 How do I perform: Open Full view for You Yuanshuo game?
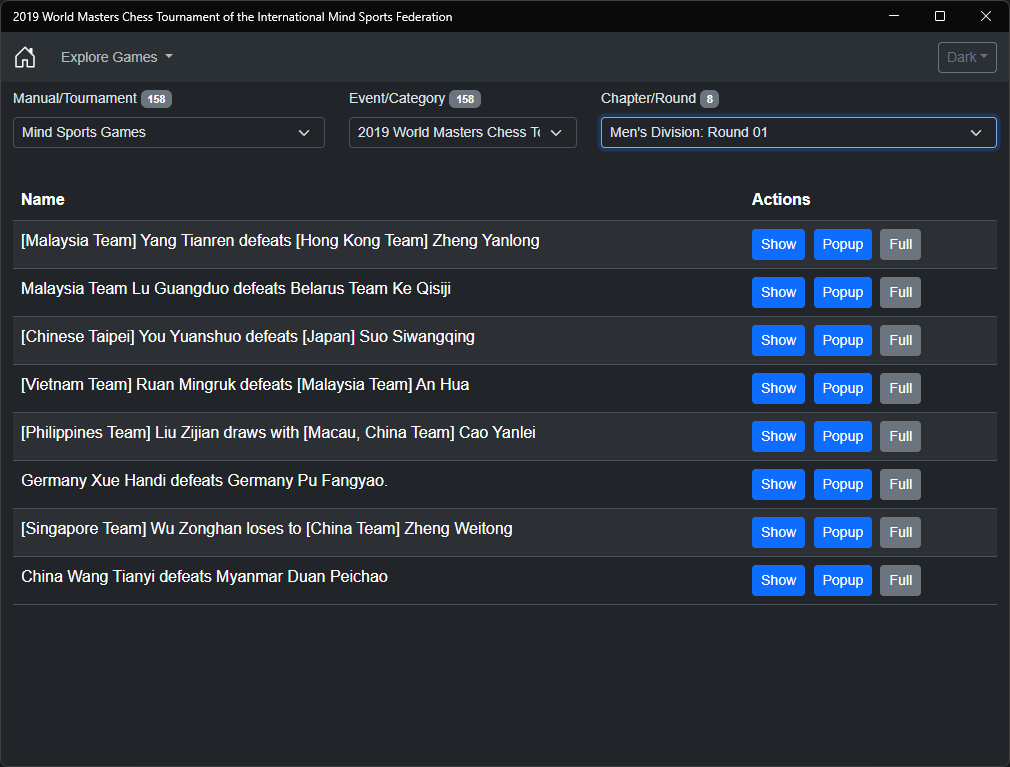tap(900, 341)
